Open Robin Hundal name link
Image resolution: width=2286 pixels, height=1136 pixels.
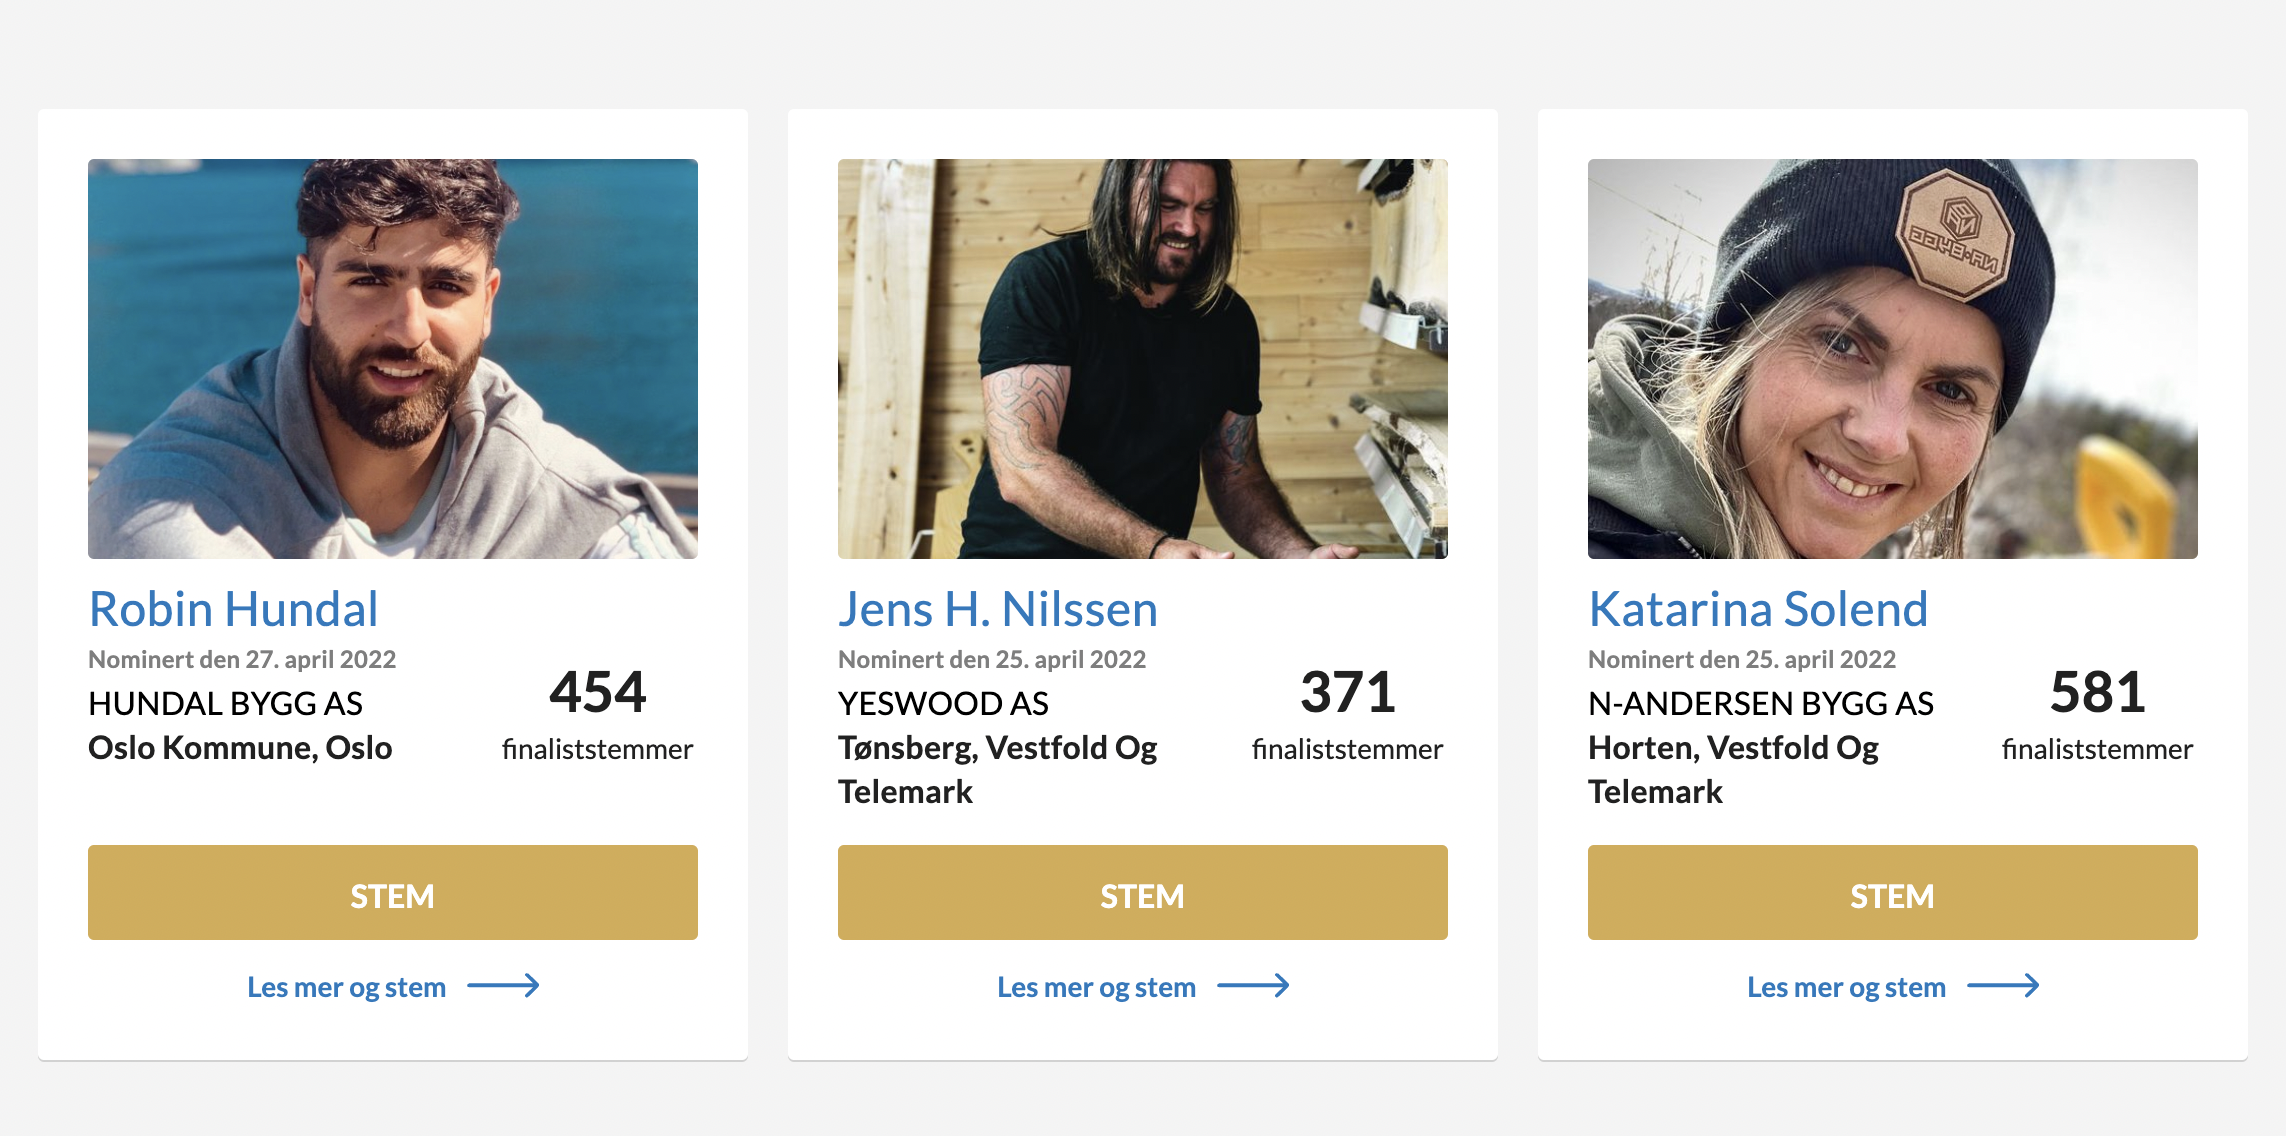(234, 609)
